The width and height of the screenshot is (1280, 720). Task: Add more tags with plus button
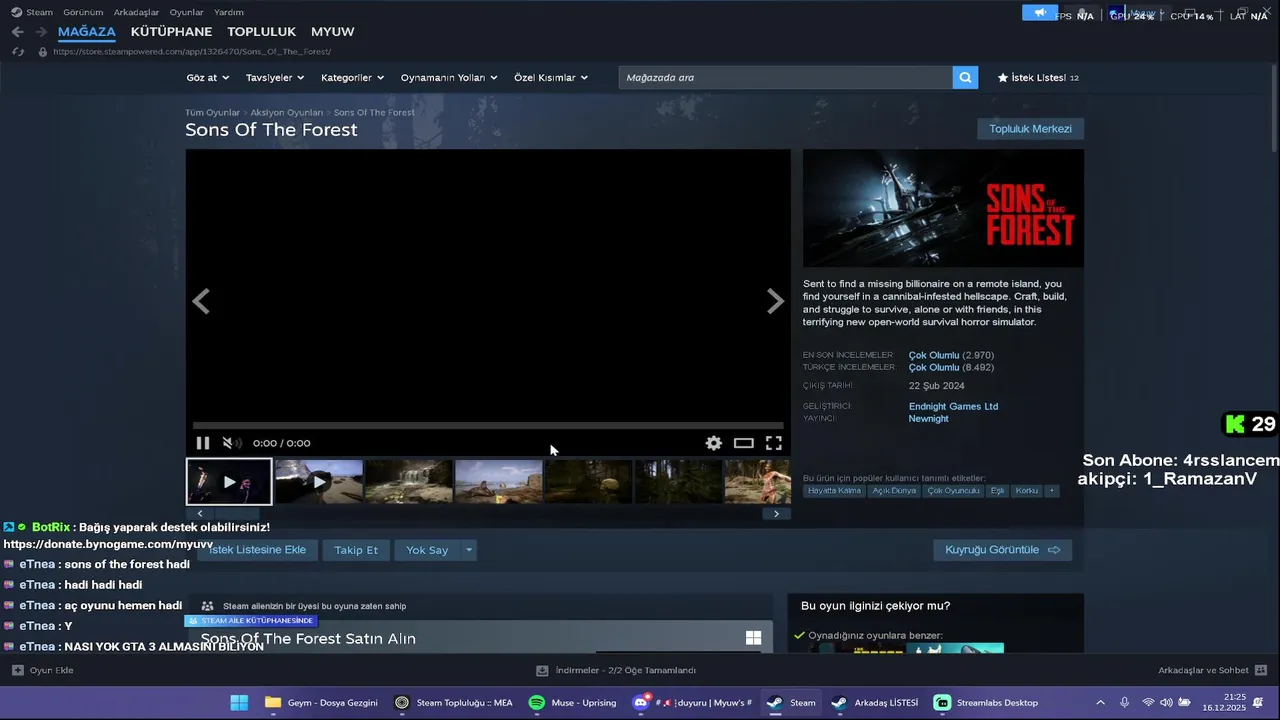tap(1051, 491)
